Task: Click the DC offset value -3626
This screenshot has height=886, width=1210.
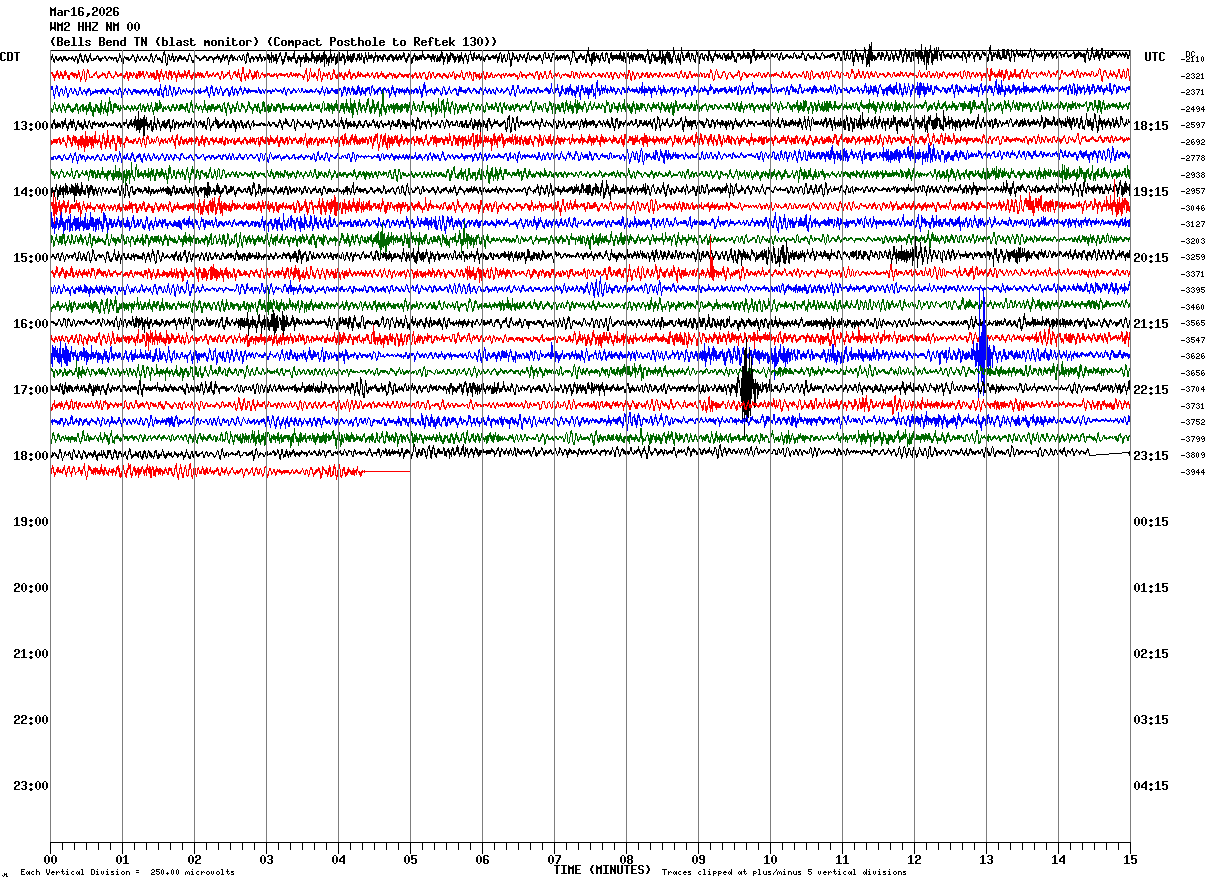Action: [x=1193, y=356]
